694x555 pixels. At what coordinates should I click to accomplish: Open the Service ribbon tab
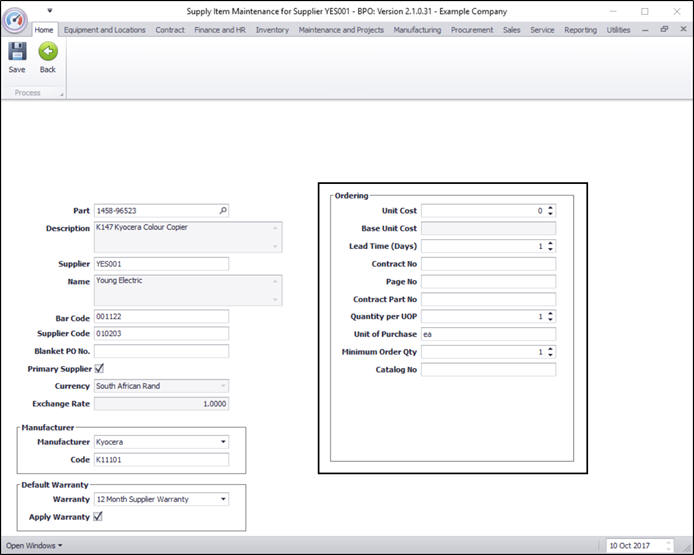point(542,30)
